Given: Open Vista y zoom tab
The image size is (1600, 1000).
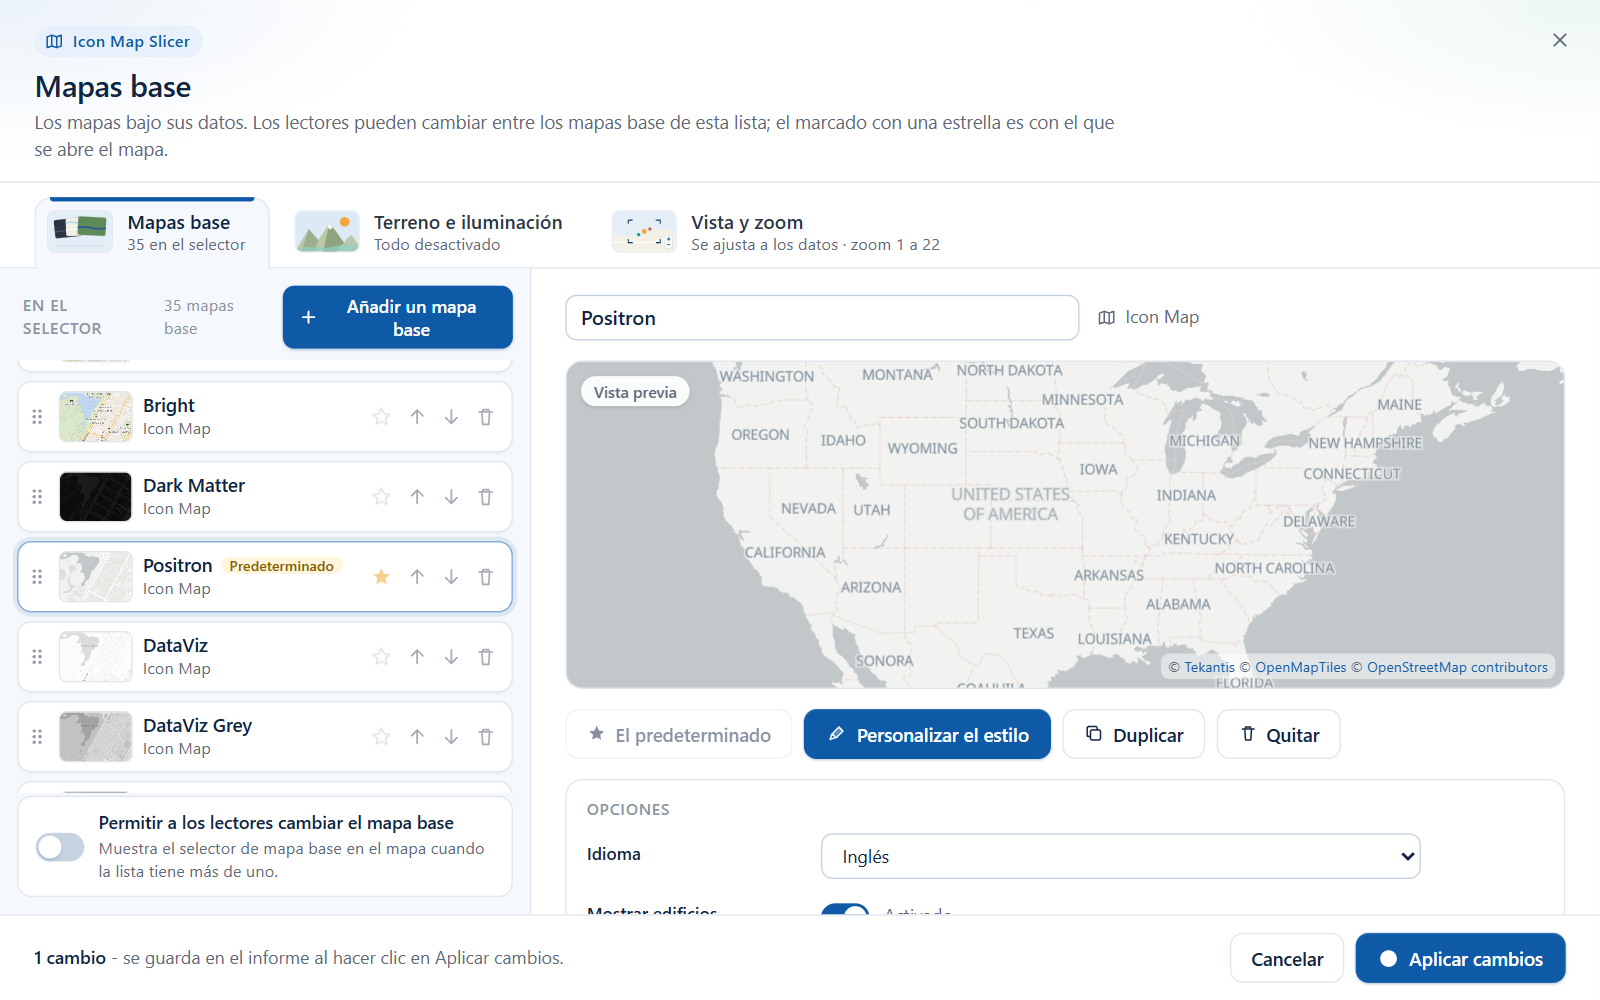Looking at the screenshot, I should (x=776, y=233).
